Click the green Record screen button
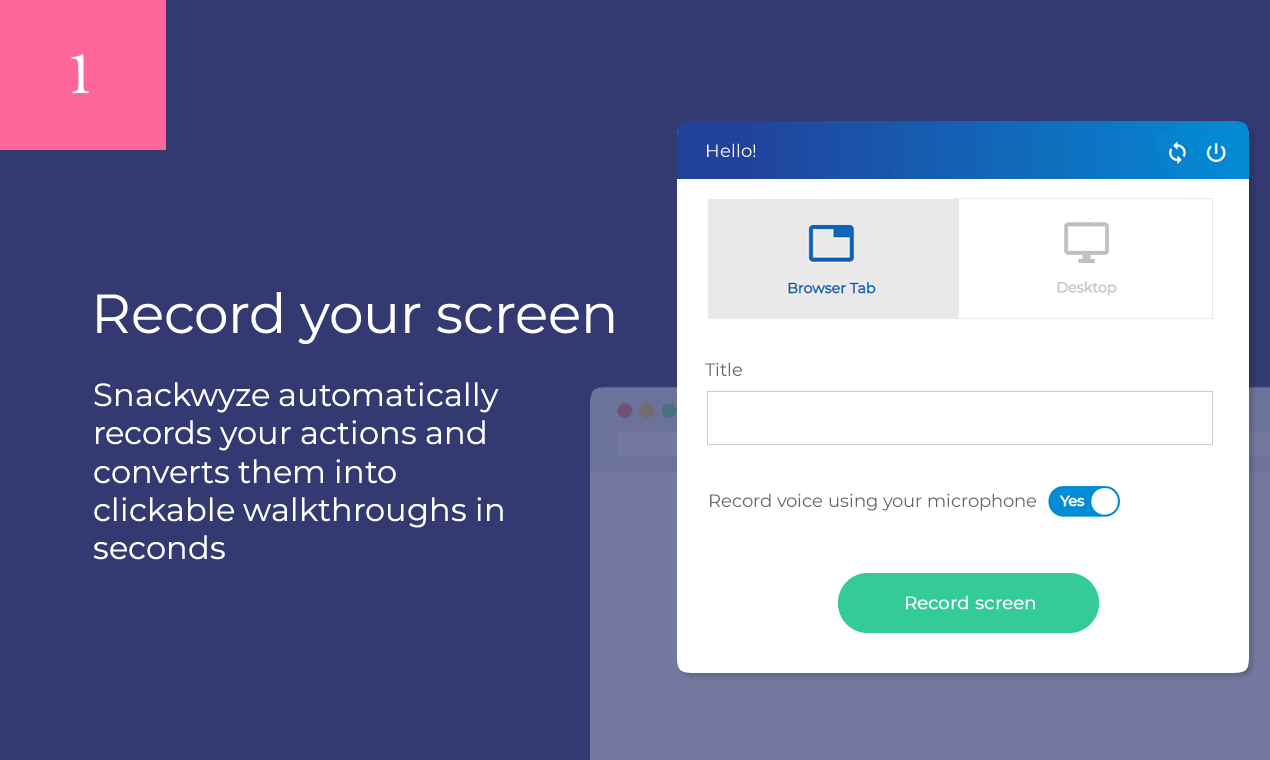 tap(968, 603)
